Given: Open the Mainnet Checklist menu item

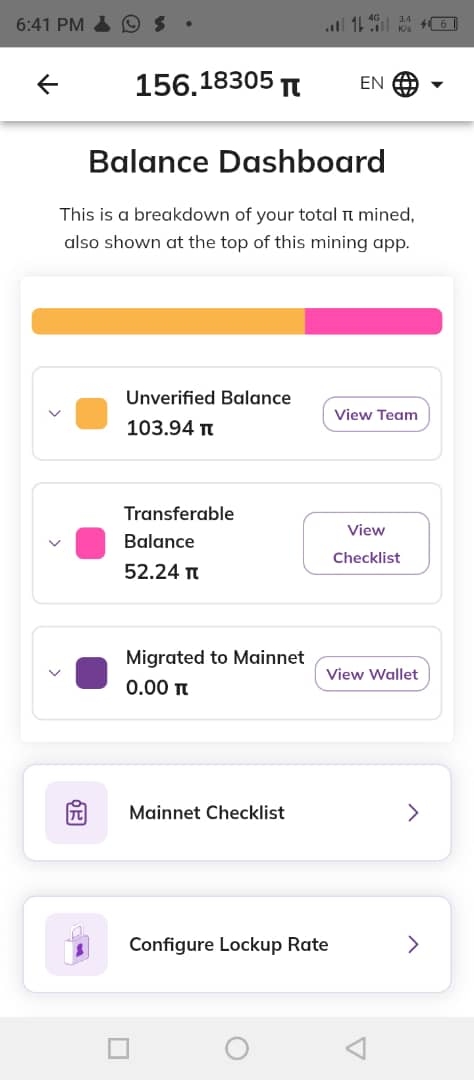Looking at the screenshot, I should 237,813.
